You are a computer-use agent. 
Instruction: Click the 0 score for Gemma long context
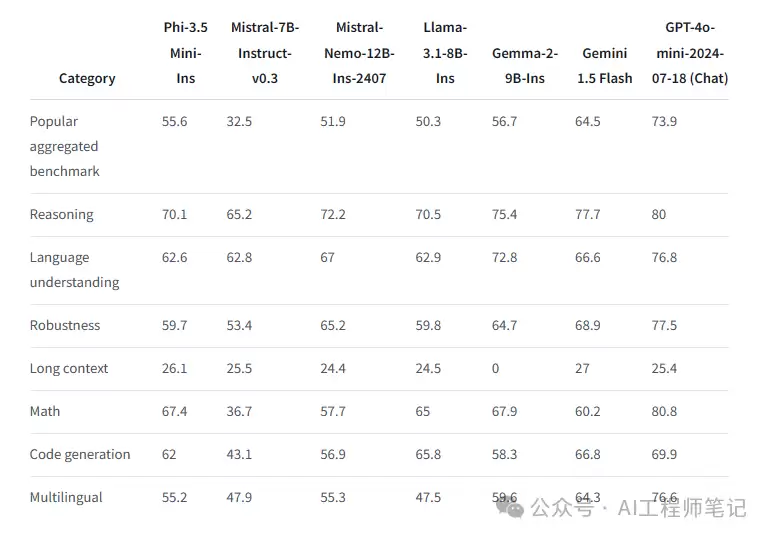[495, 368]
